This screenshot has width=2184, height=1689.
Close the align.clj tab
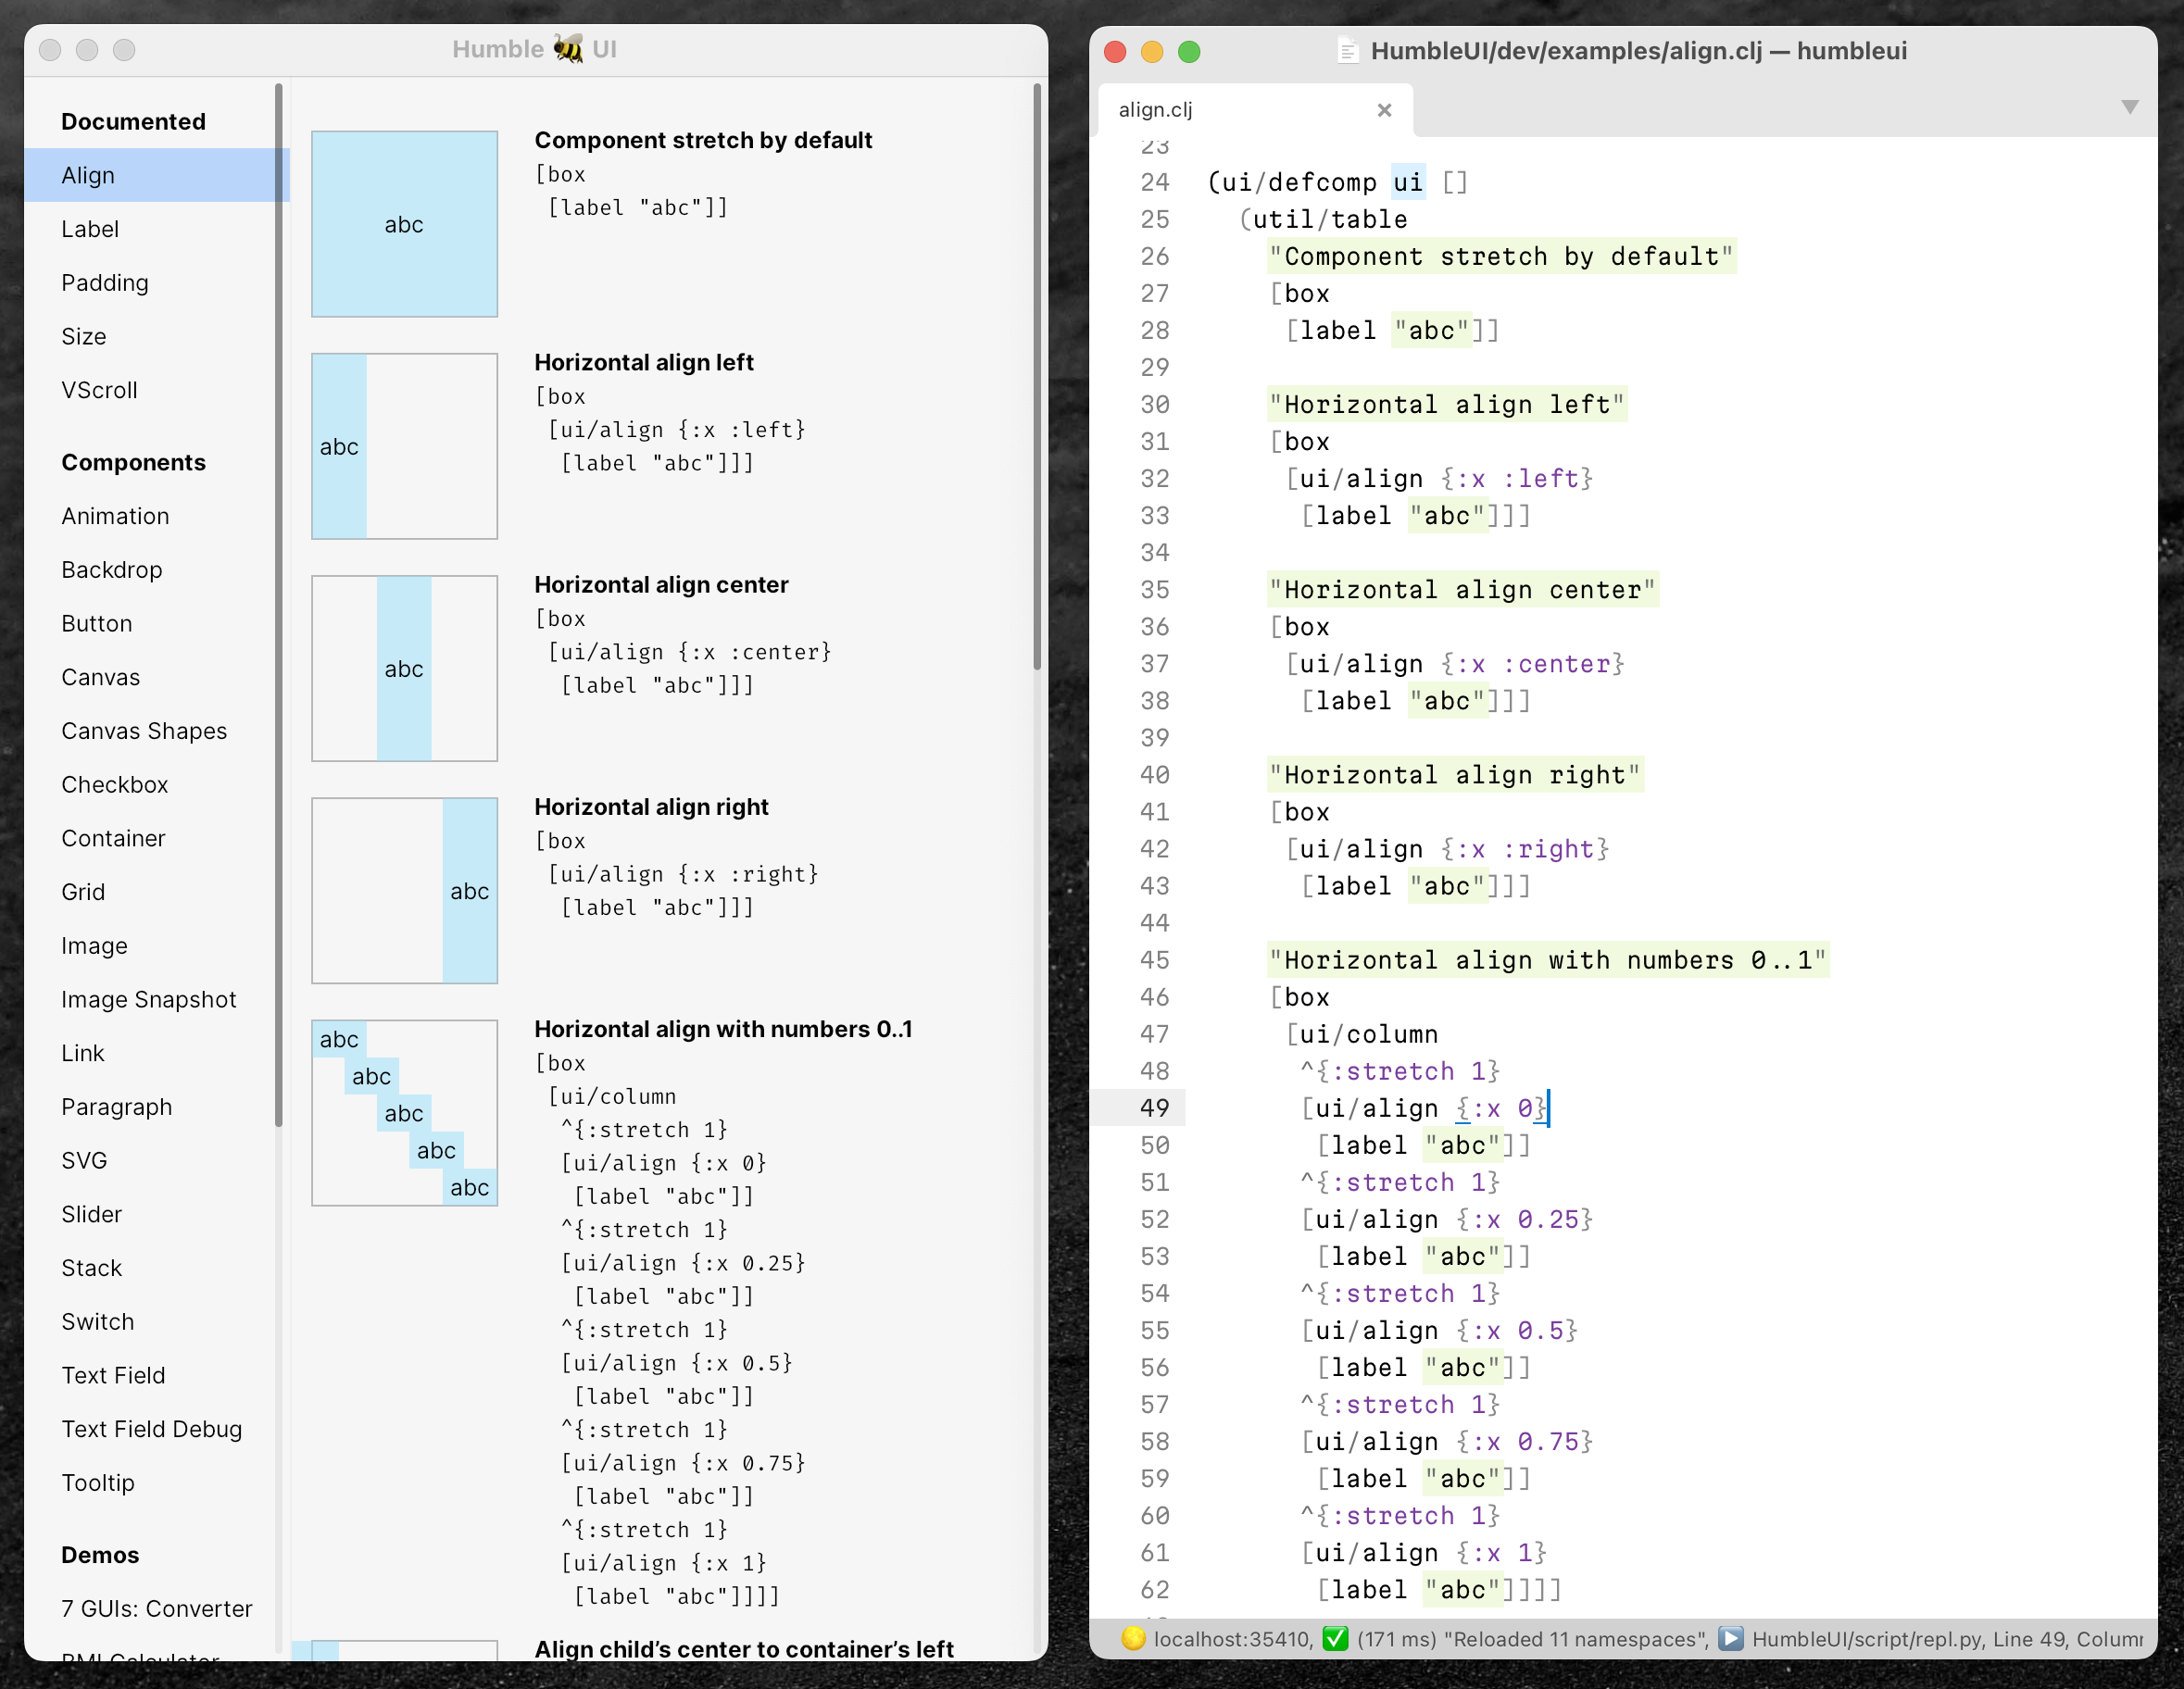(1384, 110)
